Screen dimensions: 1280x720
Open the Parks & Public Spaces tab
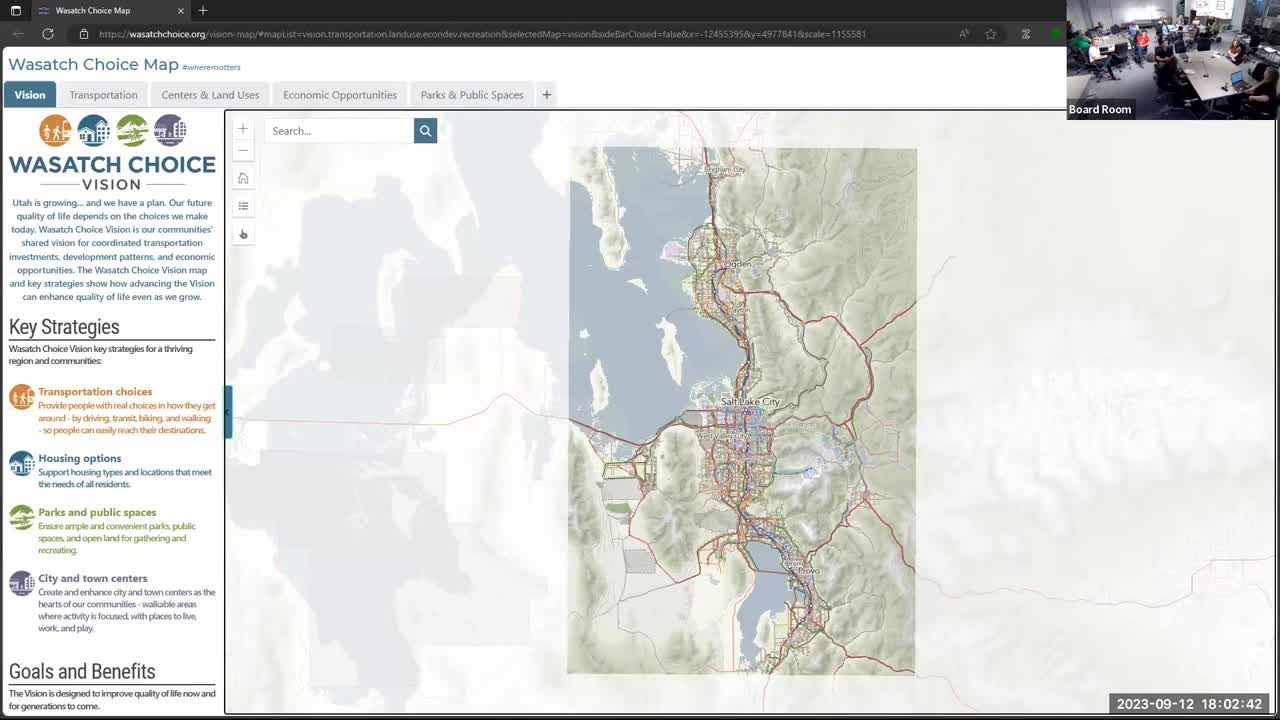click(471, 94)
